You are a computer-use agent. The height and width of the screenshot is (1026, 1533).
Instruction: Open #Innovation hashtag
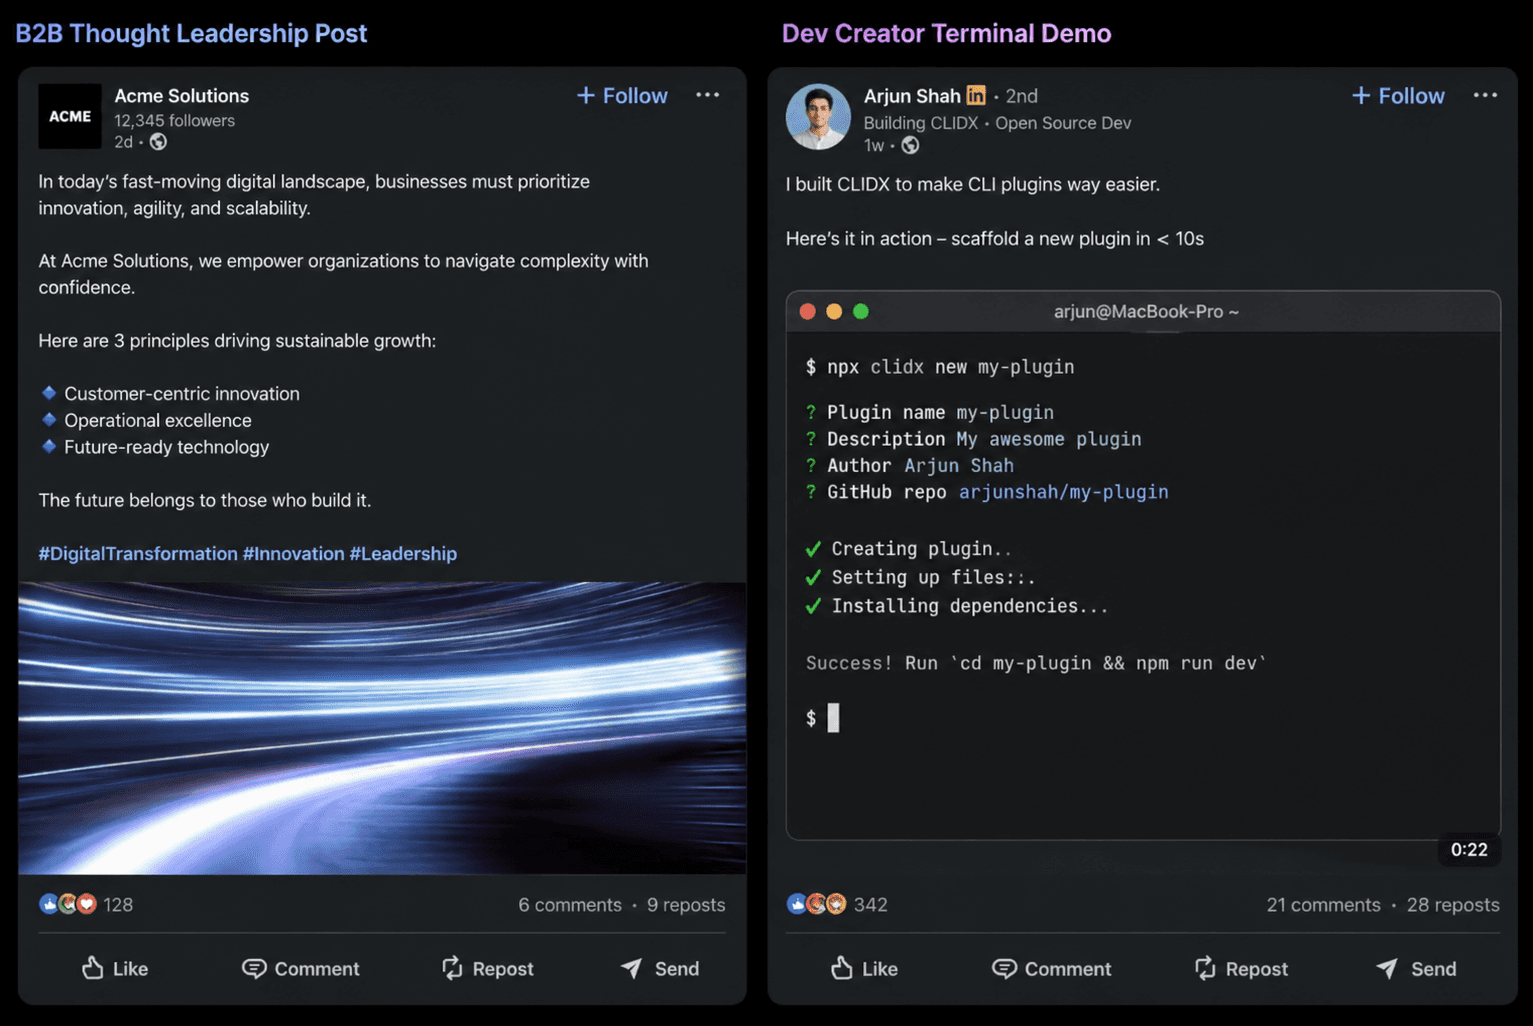click(293, 554)
